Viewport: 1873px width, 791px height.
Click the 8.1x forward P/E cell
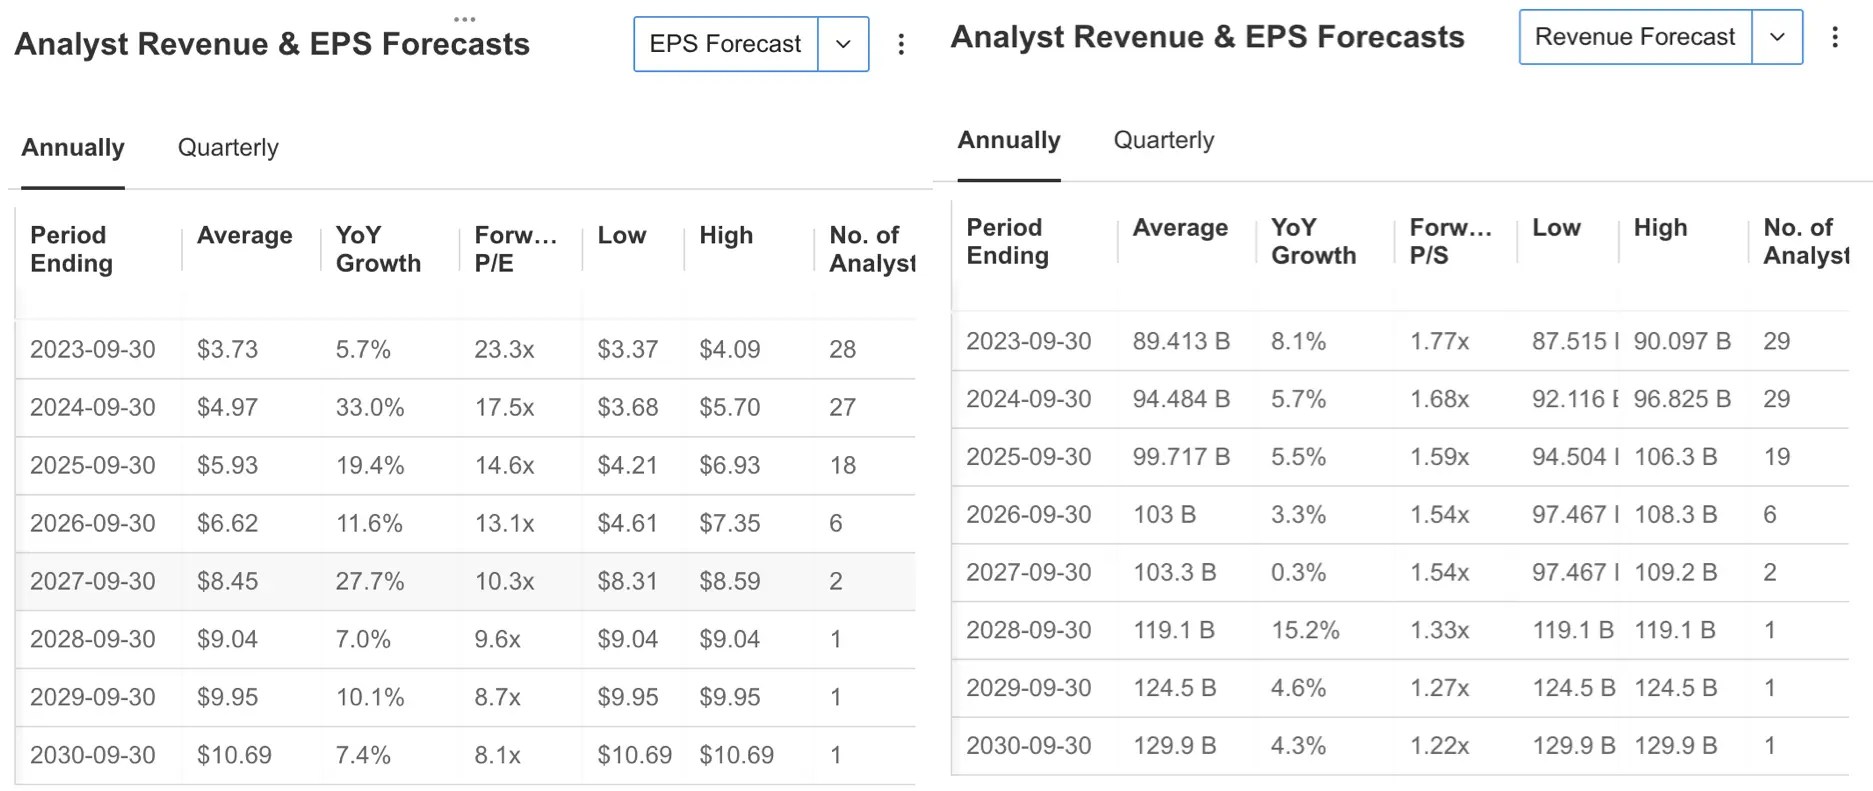497,755
